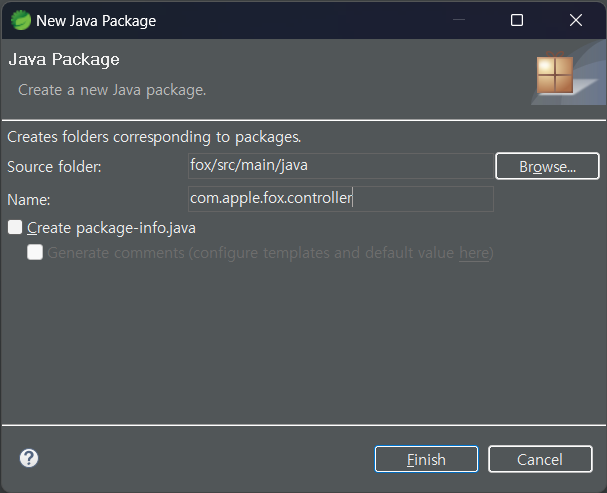Click the 'Java Package' heading text
Screen dimensions: 607x493
coord(64,60)
